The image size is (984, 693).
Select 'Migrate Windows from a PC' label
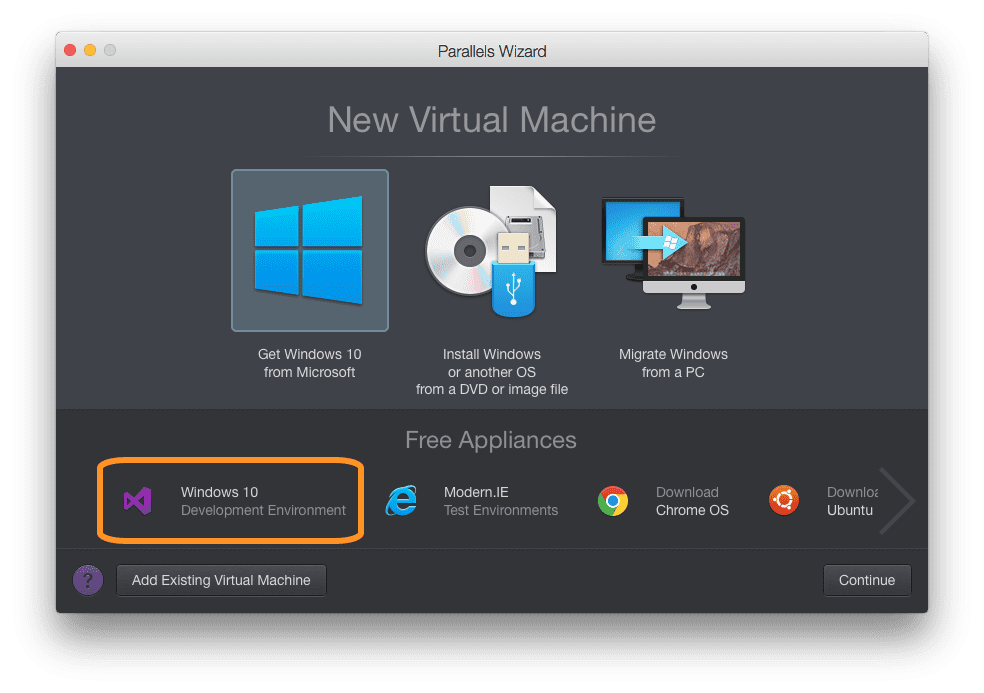click(x=673, y=363)
